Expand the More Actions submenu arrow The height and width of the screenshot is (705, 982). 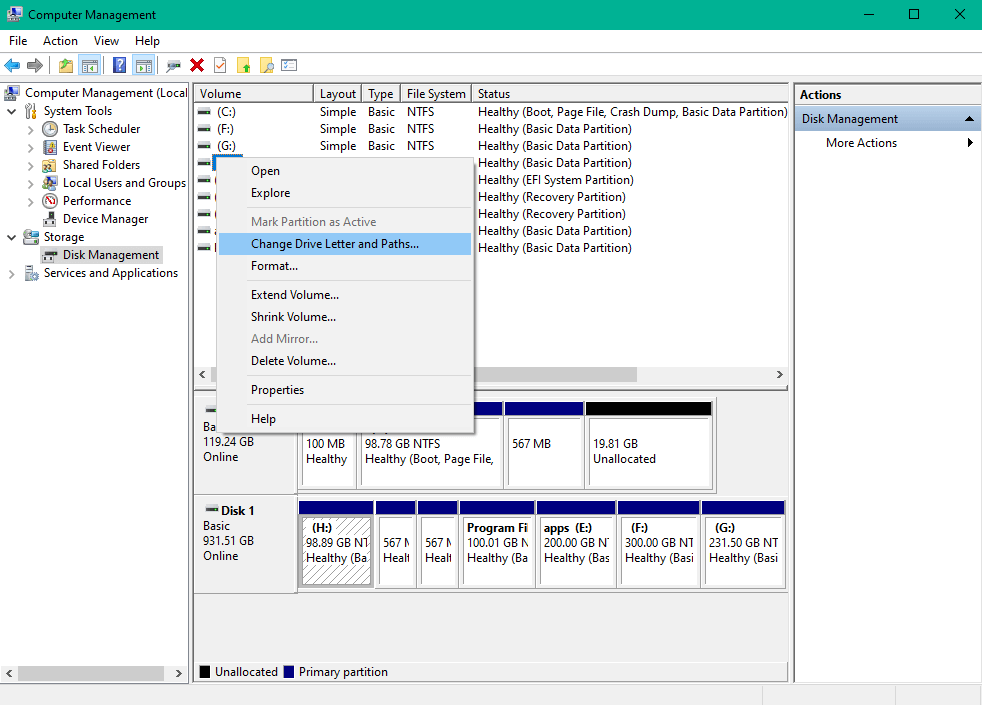(x=970, y=143)
